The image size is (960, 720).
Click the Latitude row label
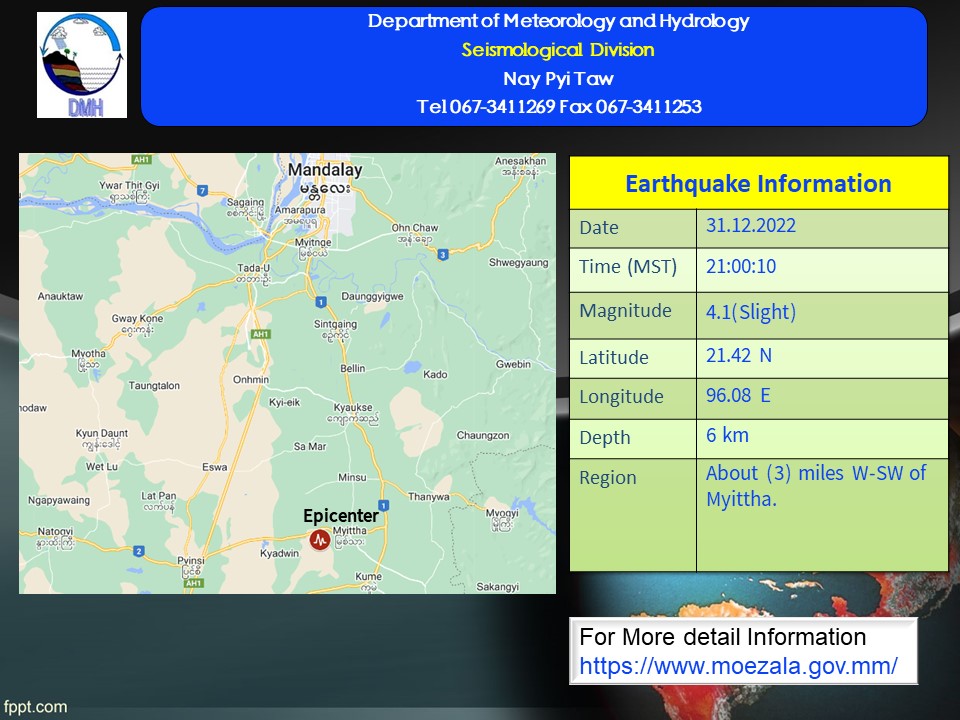613,358
